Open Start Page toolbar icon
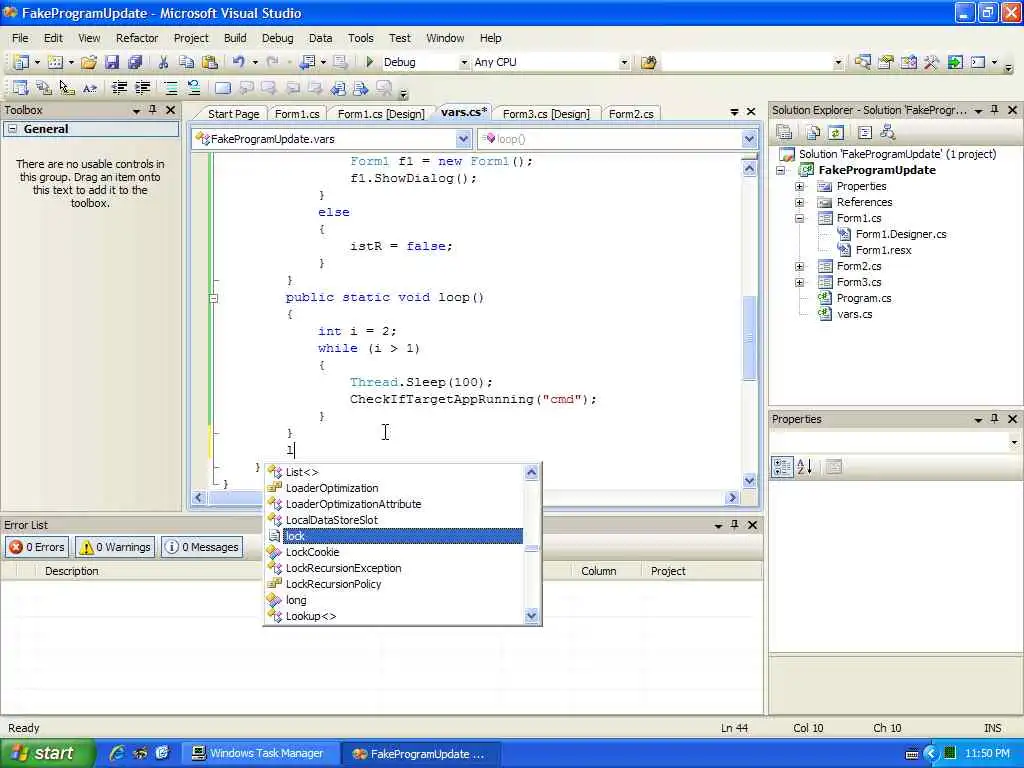Image resolution: width=1024 pixels, height=768 pixels. point(955,62)
